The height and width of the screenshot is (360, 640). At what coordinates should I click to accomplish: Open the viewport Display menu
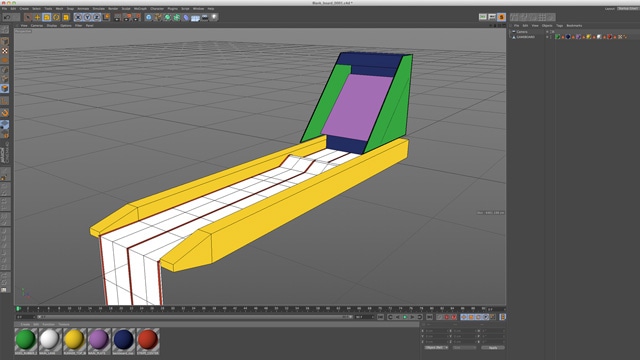point(52,25)
